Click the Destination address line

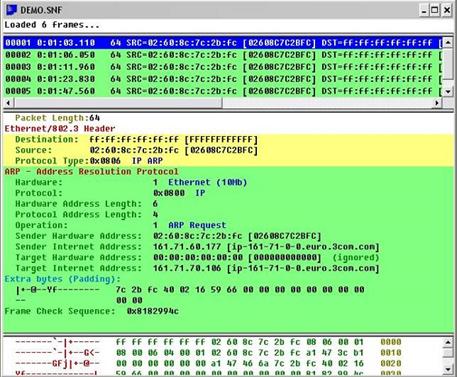click(x=136, y=139)
